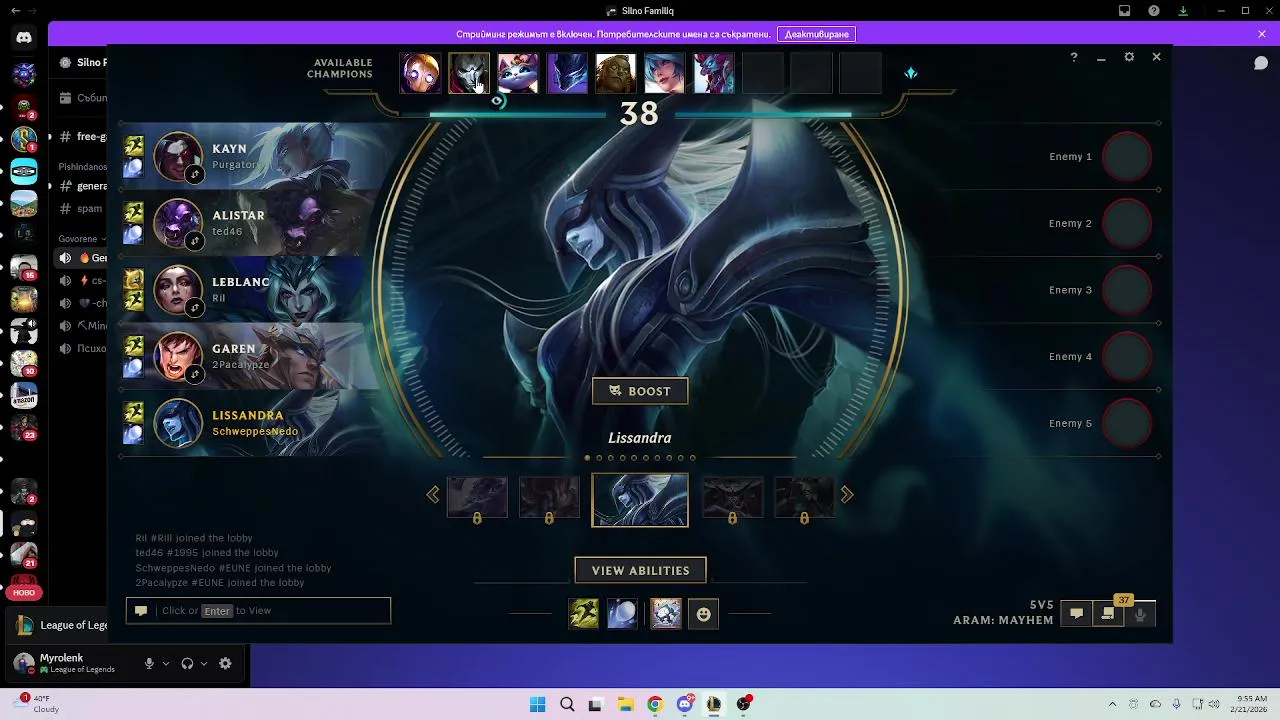This screenshot has height=720, width=1280.
Task: Select the locked skin thumbnail just right of center
Action: [x=732, y=498]
